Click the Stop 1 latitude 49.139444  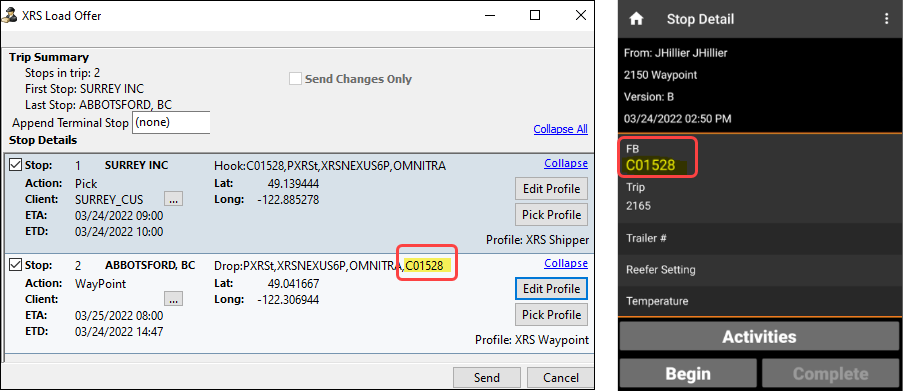pos(293,184)
